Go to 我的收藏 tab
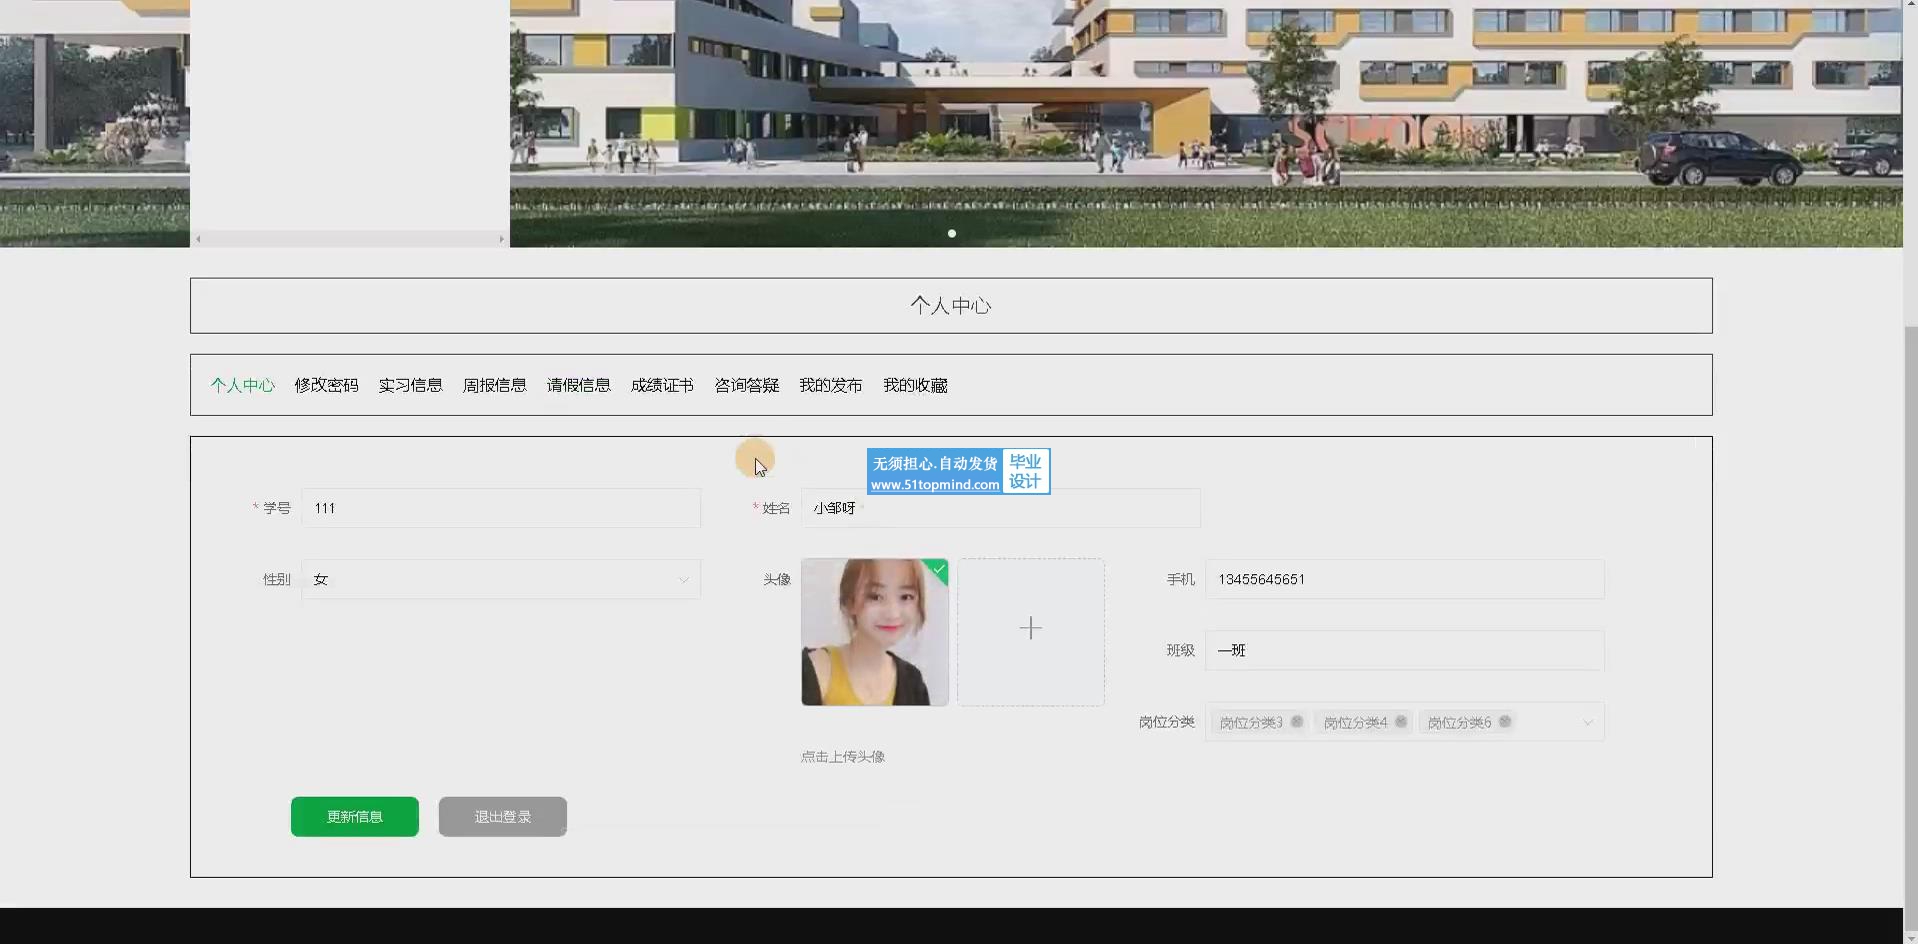The width and height of the screenshot is (1918, 944). tap(915, 385)
